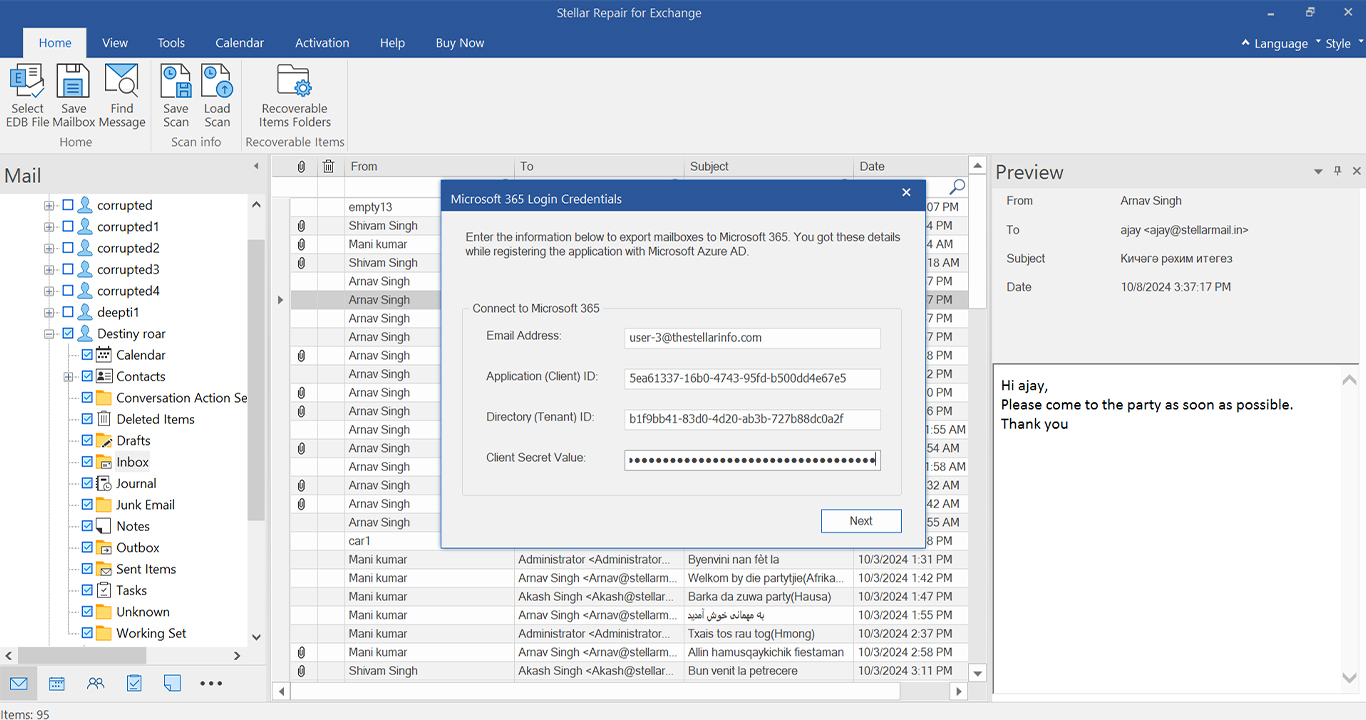Select the Deleted Items trash icon in tree
The width and height of the screenshot is (1366, 720).
[104, 419]
